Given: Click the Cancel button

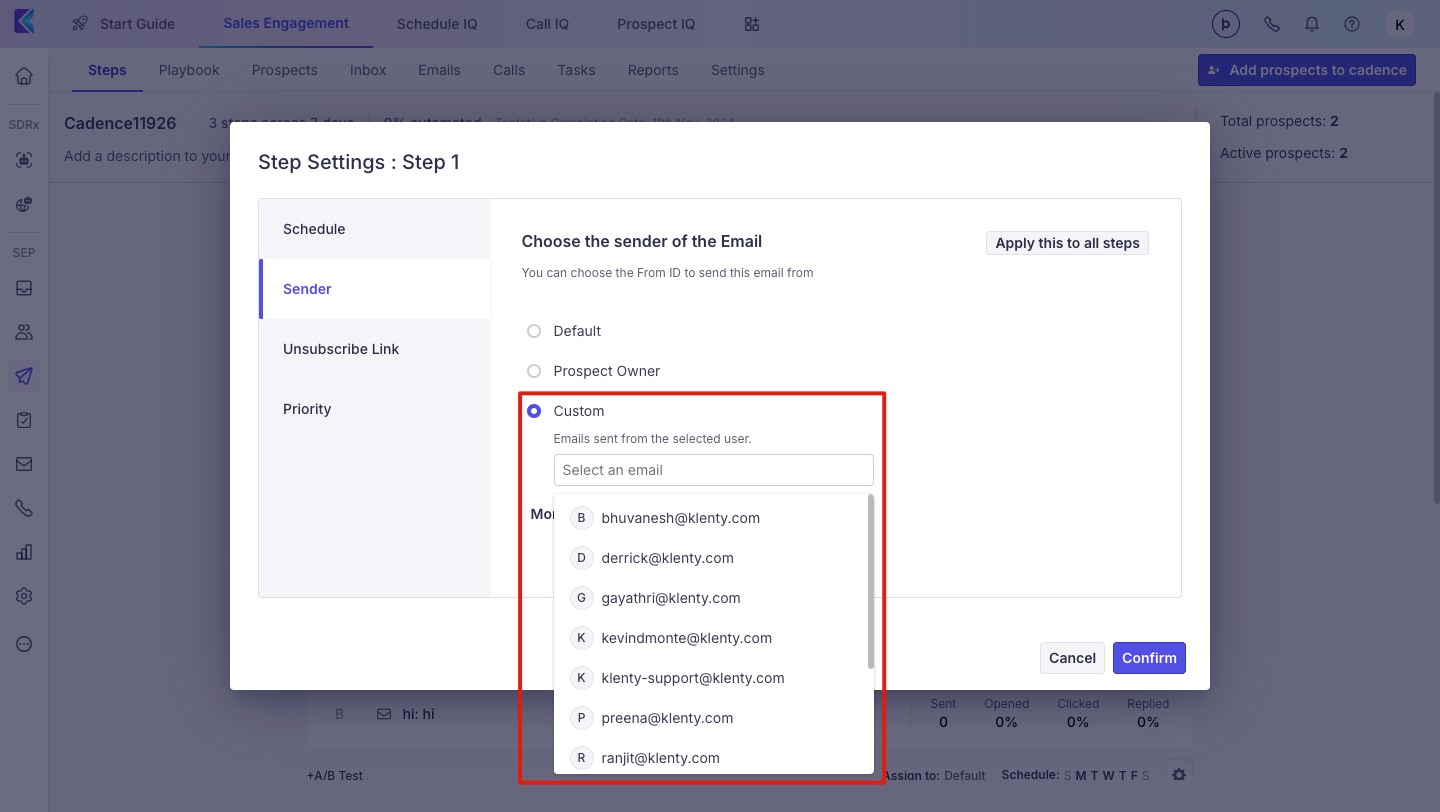Looking at the screenshot, I should pos(1072,658).
